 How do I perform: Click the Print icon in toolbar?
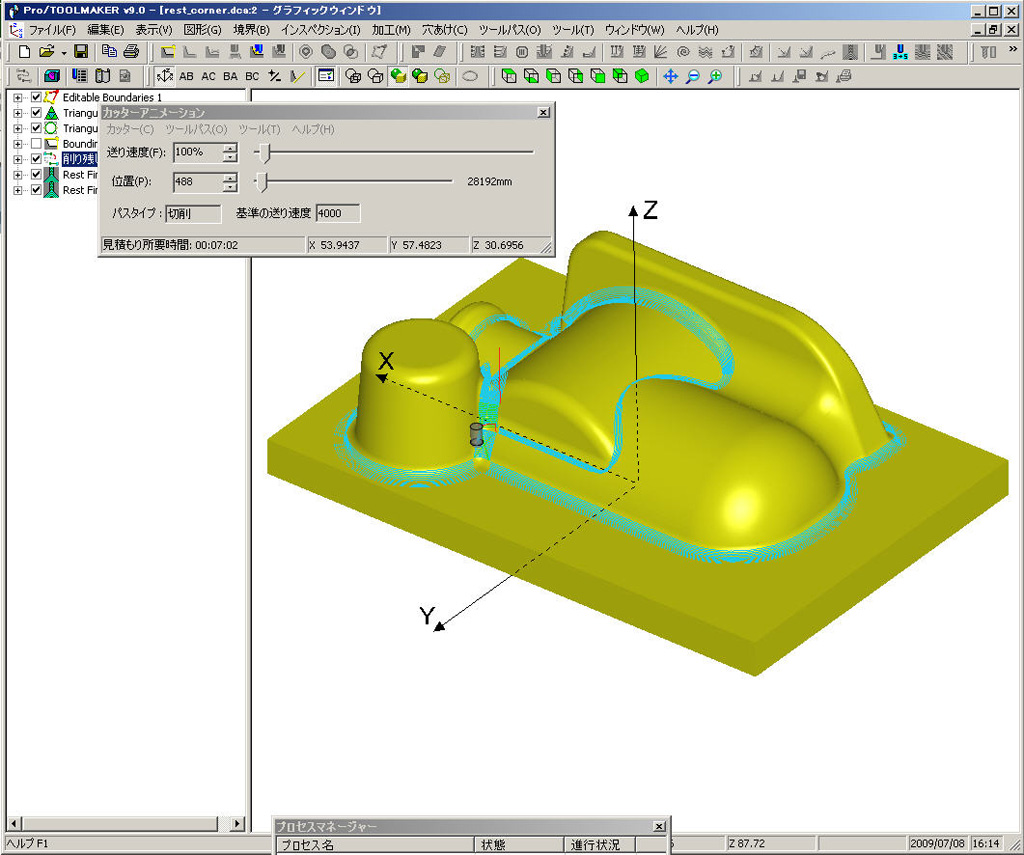pyautogui.click(x=130, y=51)
